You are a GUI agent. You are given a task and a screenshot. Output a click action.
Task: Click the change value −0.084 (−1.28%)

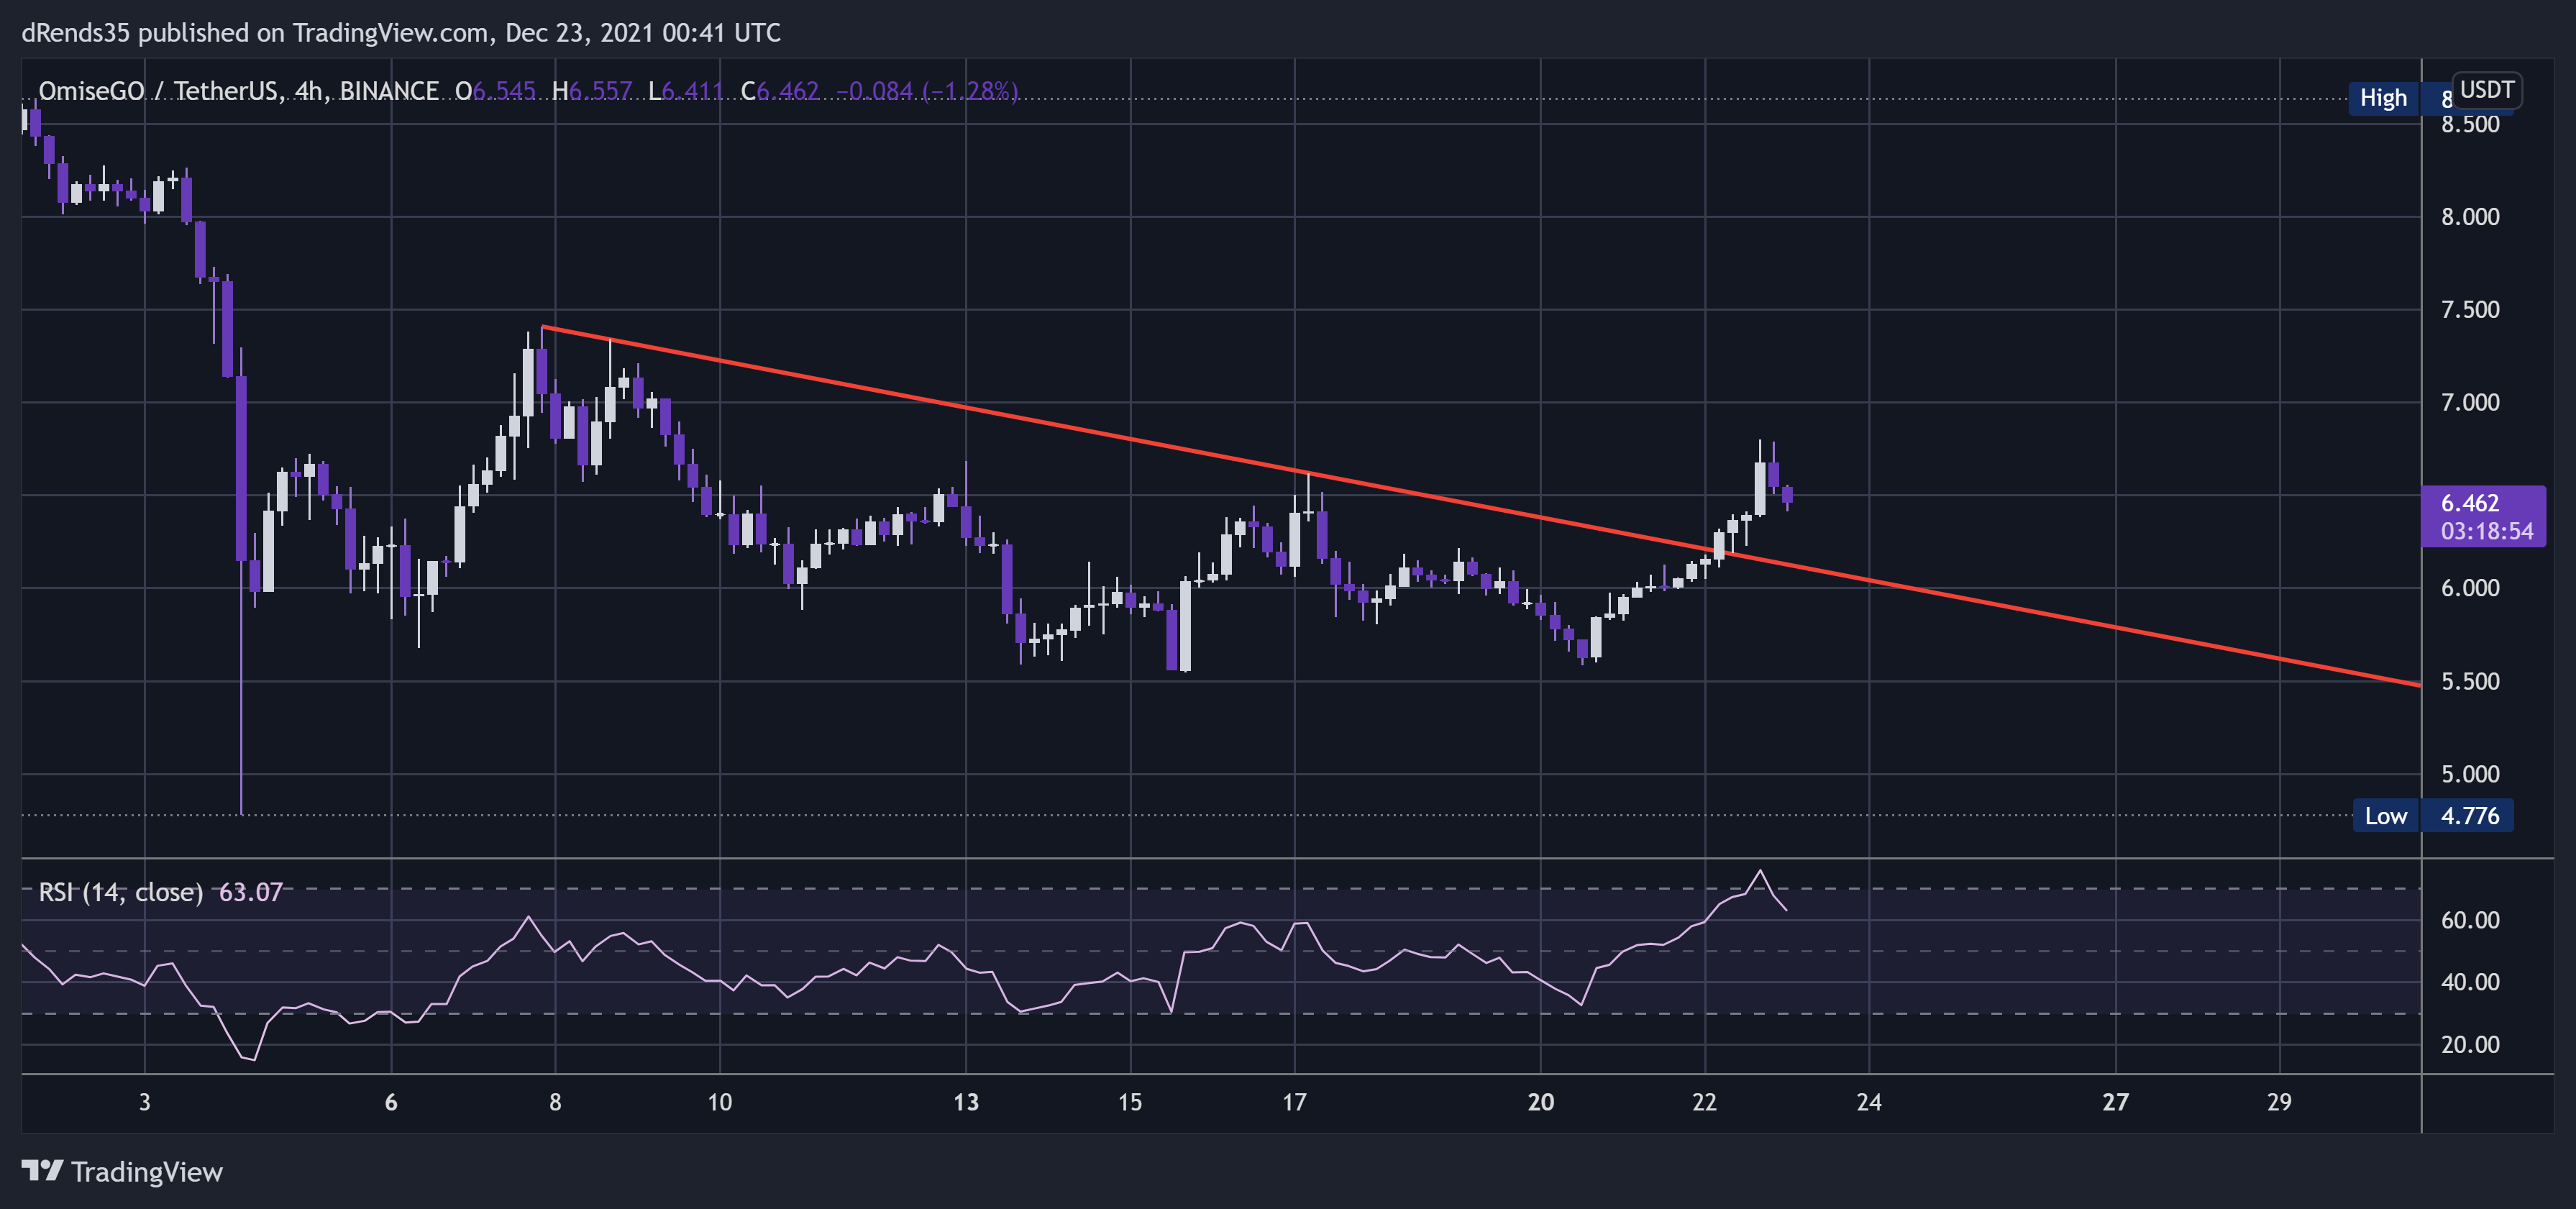click(x=927, y=91)
